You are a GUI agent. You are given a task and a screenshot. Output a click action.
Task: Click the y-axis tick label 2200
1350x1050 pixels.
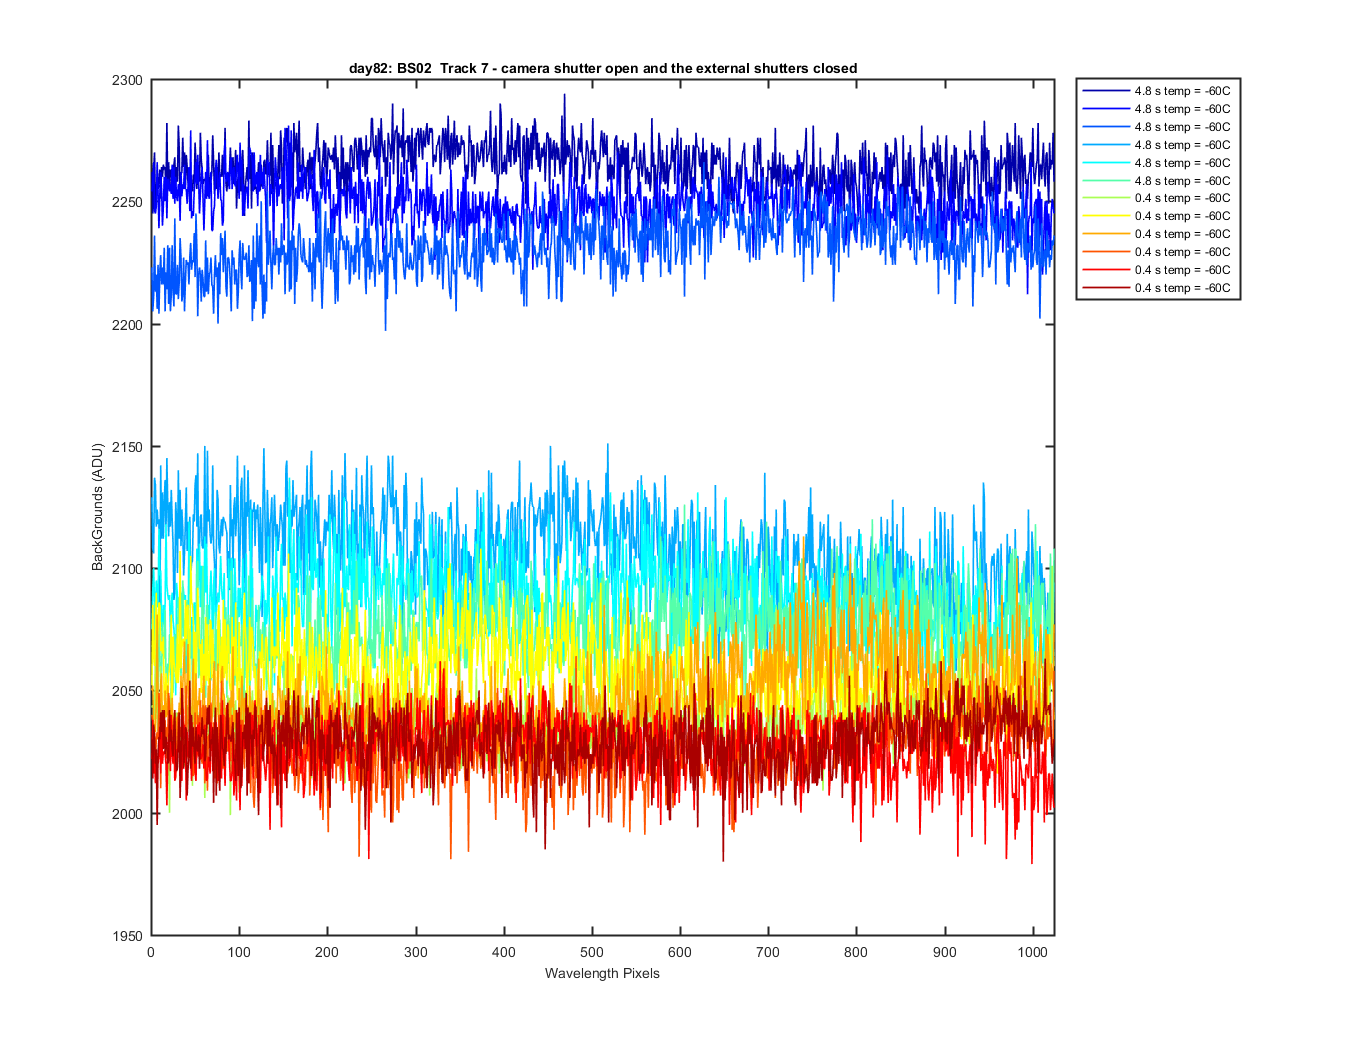[128, 325]
